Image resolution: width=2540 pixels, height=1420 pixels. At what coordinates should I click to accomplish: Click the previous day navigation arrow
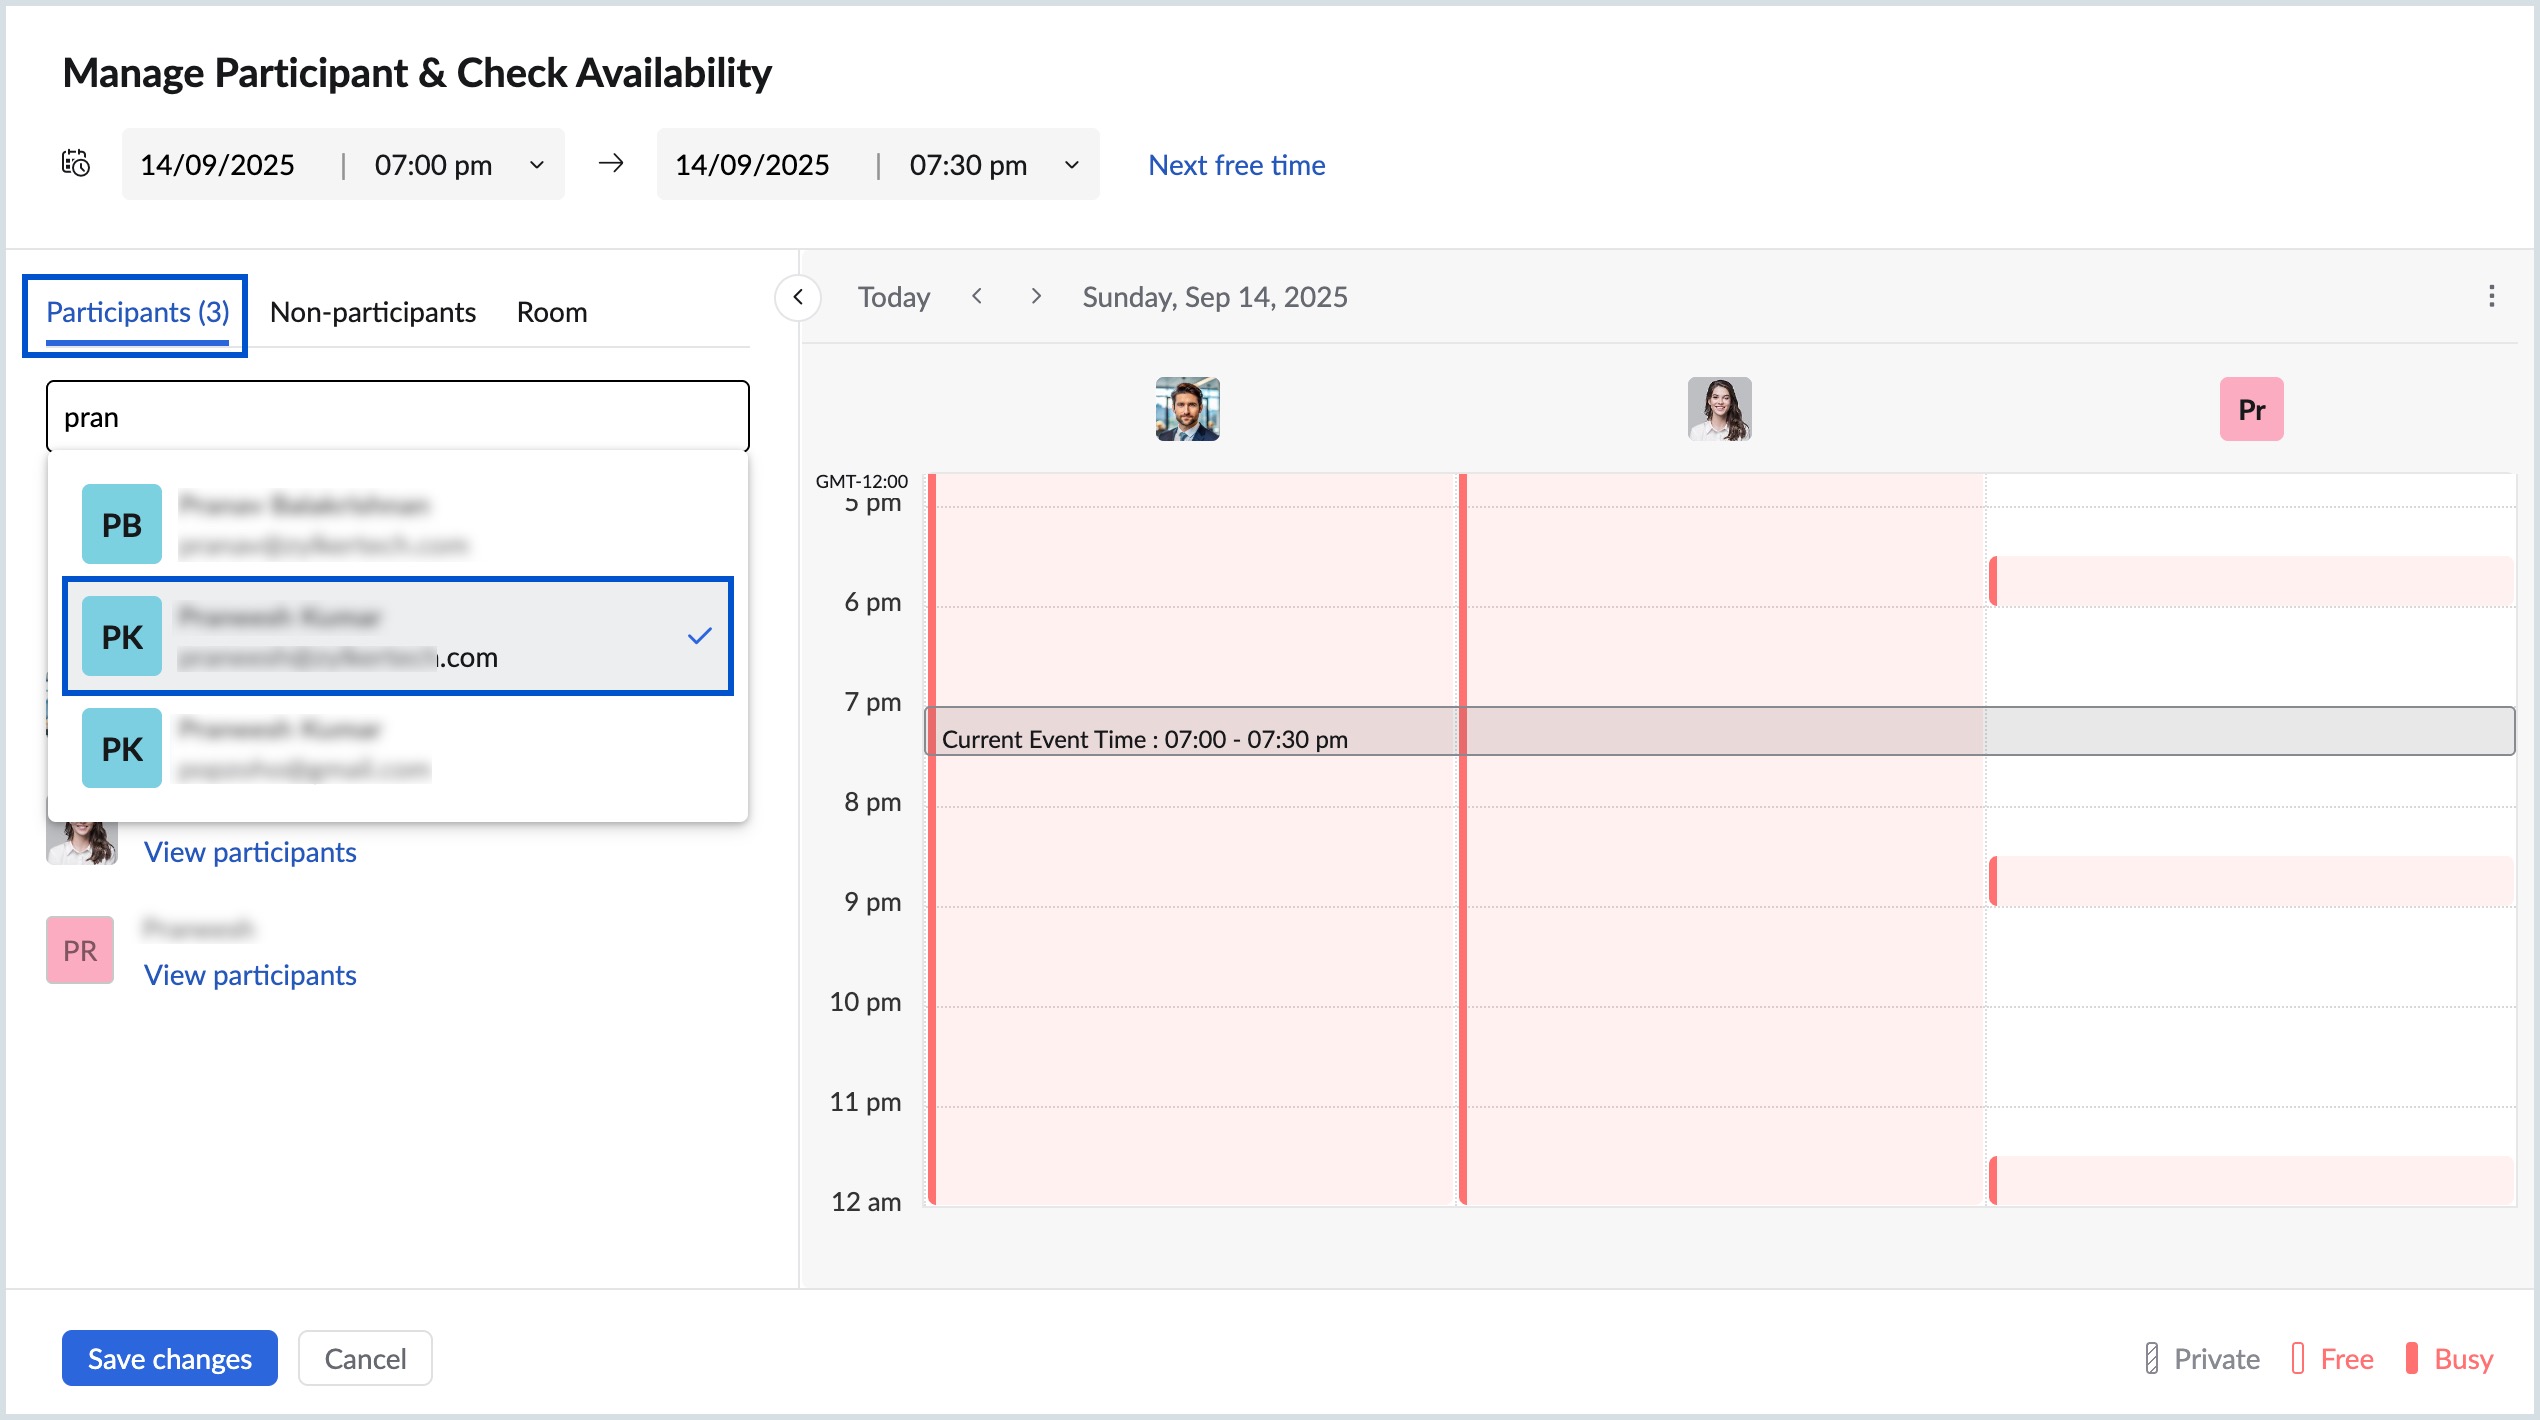point(977,296)
